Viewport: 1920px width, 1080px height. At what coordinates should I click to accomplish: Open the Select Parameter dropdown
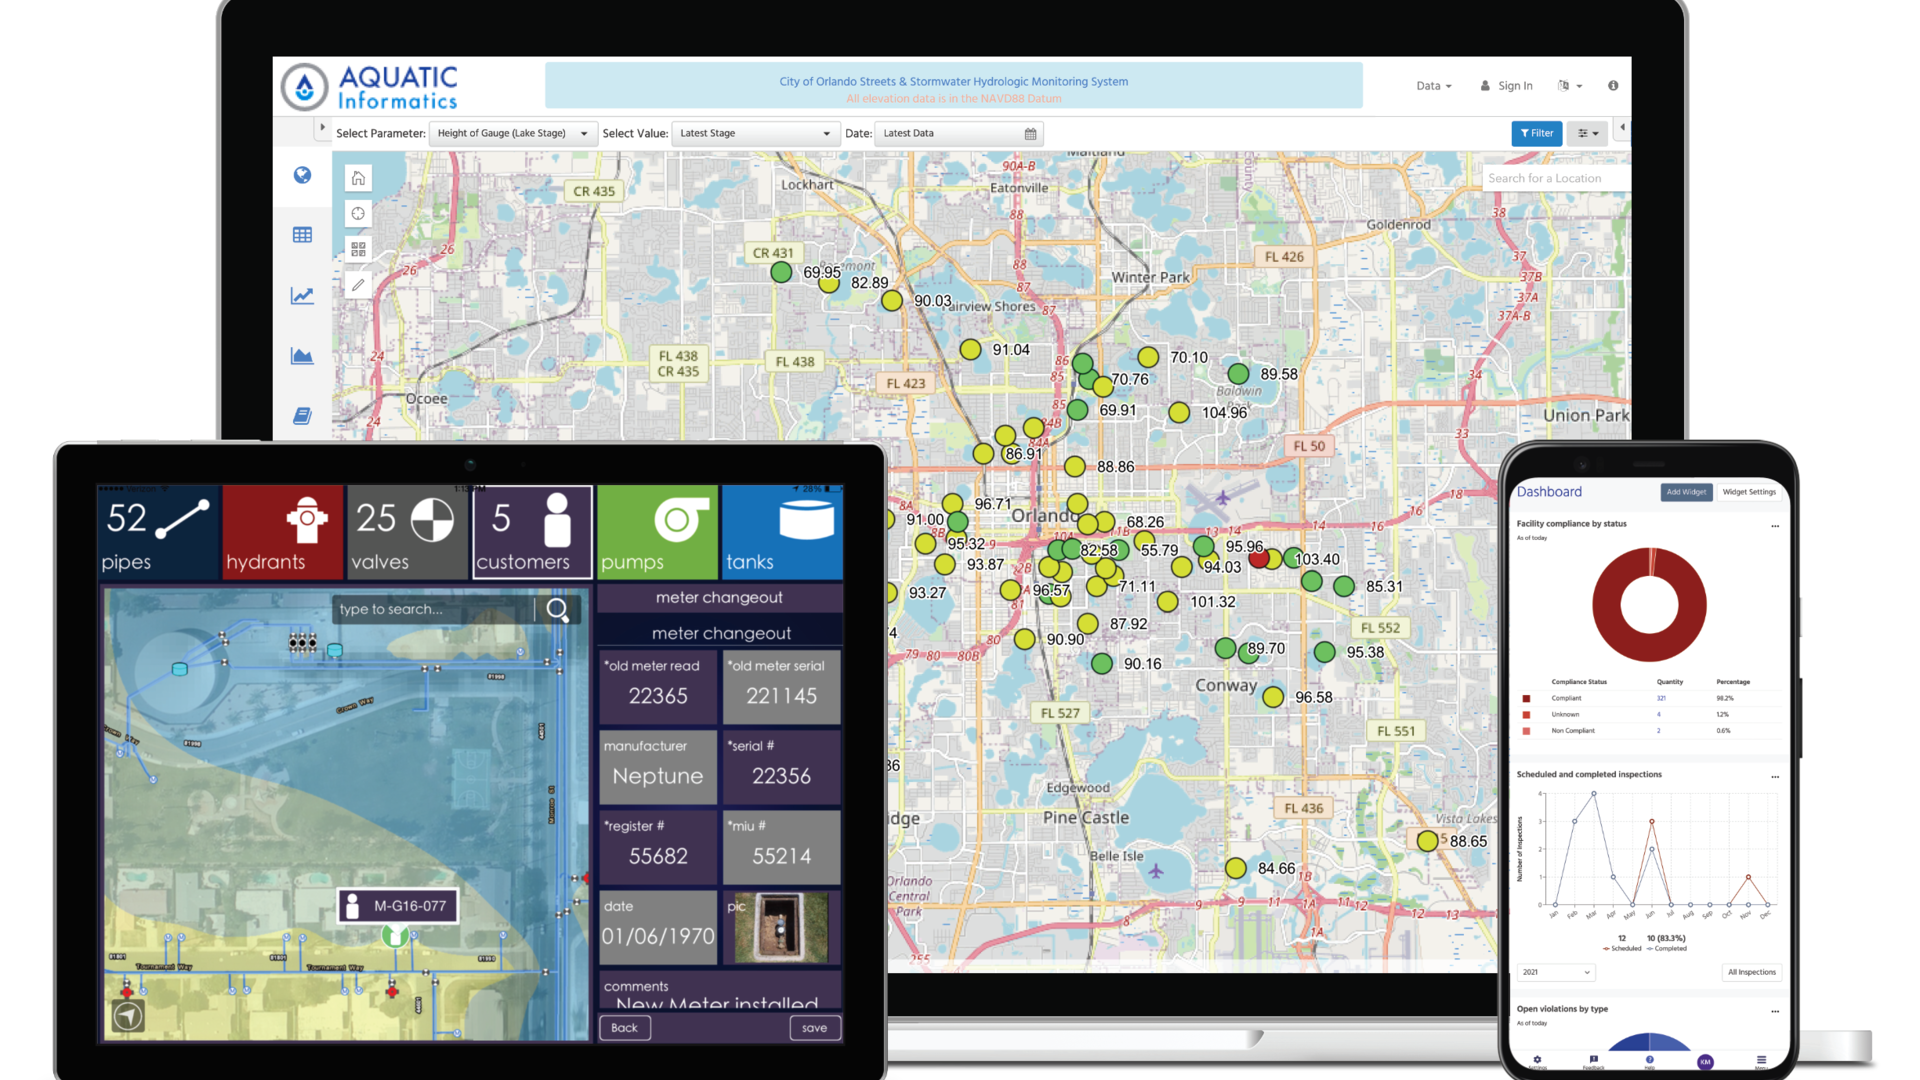(x=512, y=134)
